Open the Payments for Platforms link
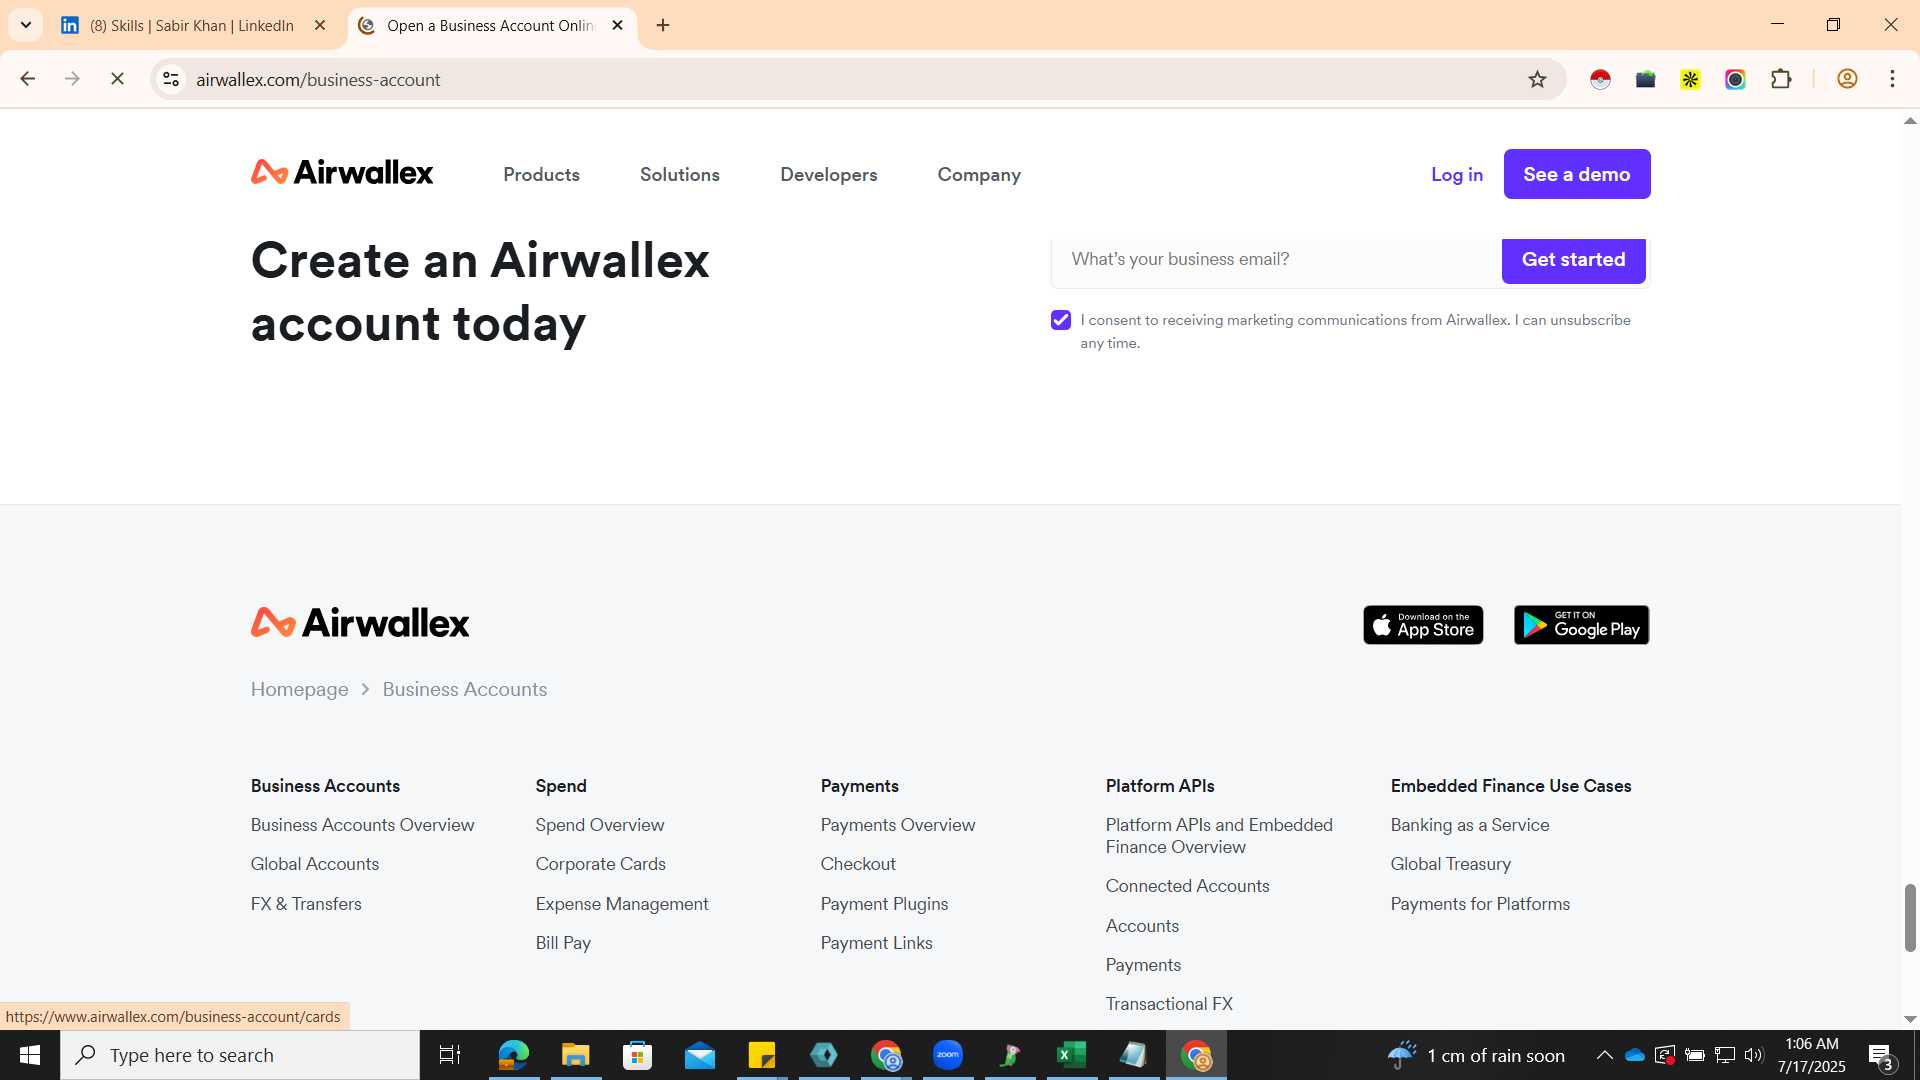This screenshot has height=1080, width=1920. pyautogui.click(x=1480, y=904)
